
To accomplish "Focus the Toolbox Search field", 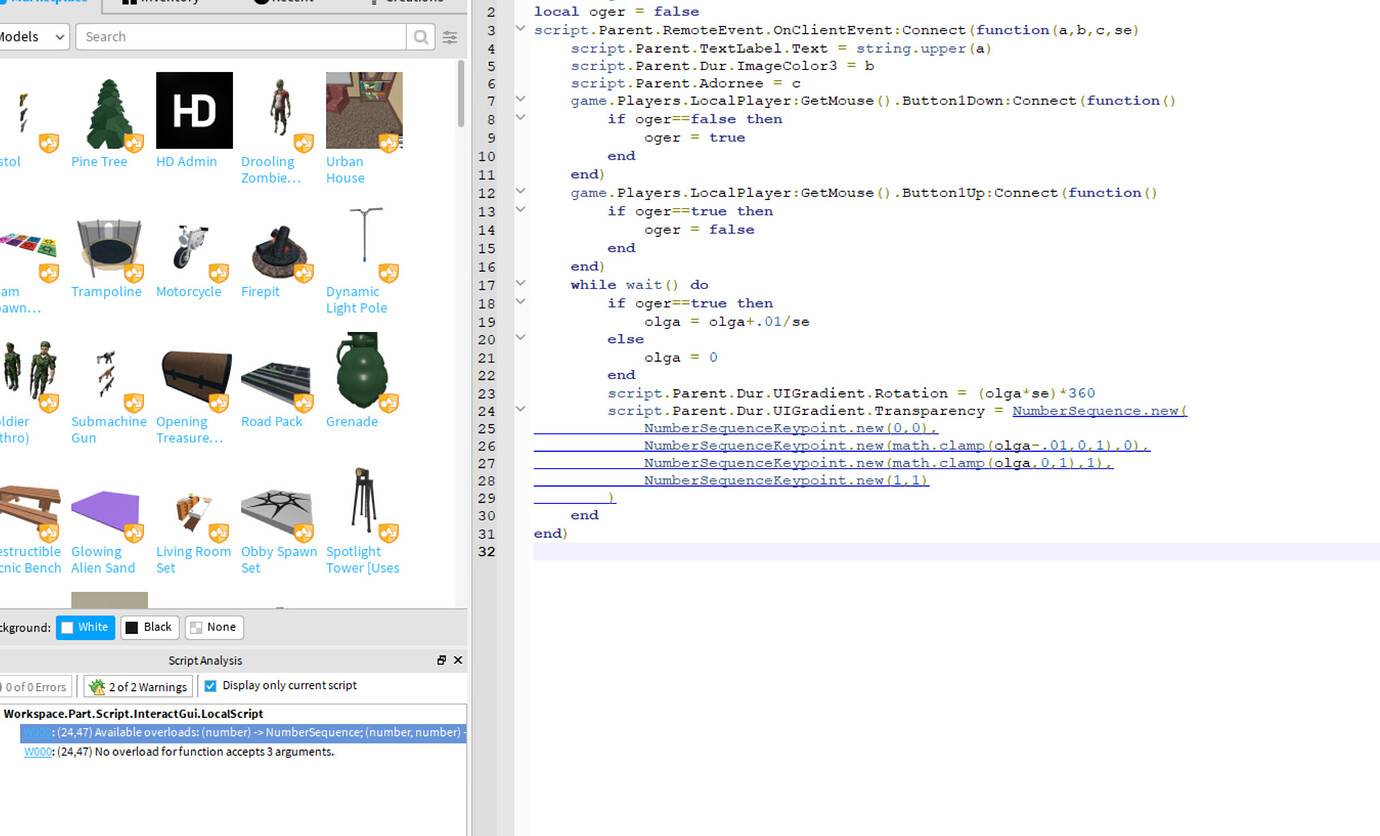I will click(241, 37).
